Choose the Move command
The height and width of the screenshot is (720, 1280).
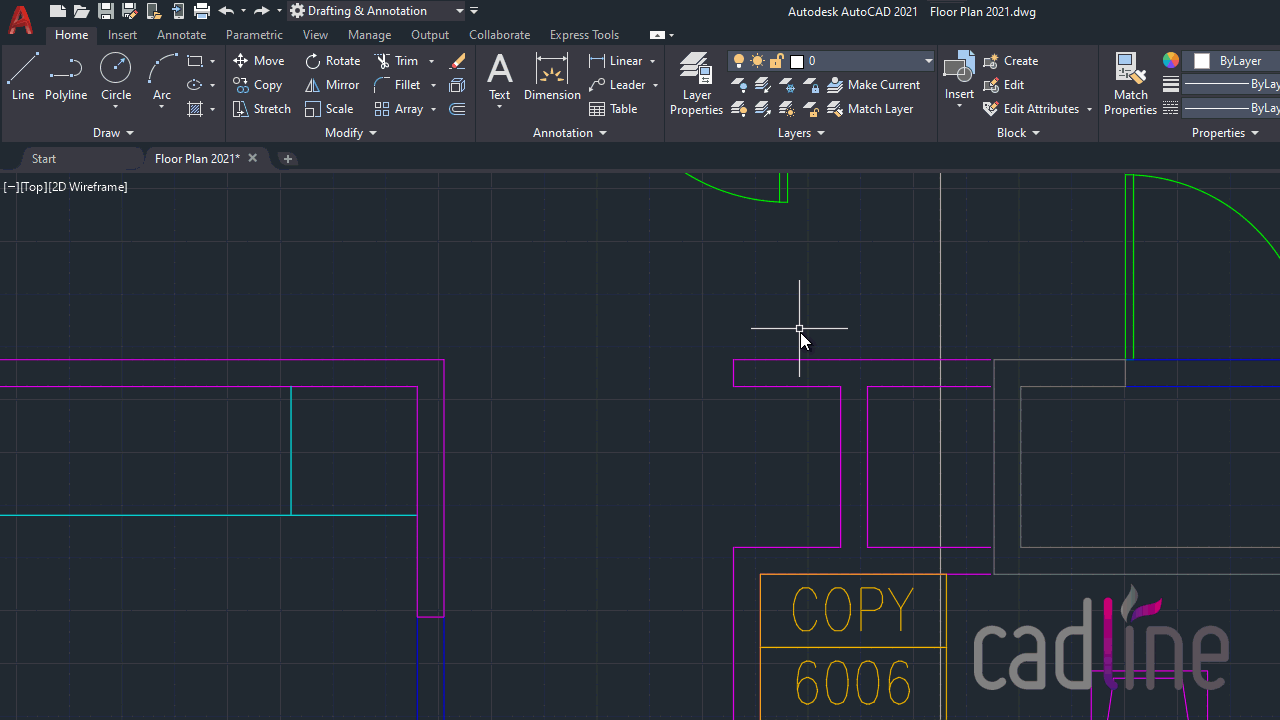[259, 61]
